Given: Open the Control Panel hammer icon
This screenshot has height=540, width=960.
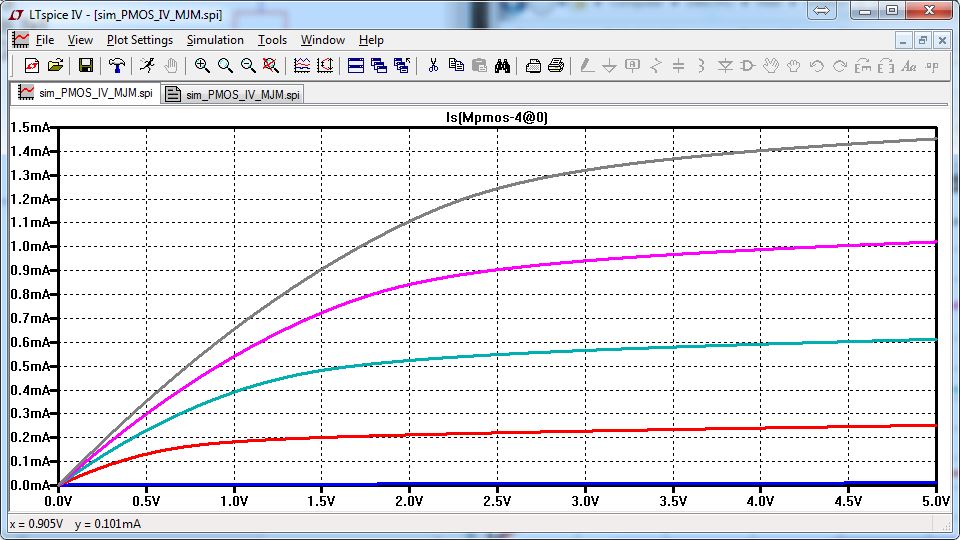Looking at the screenshot, I should pyautogui.click(x=117, y=66).
